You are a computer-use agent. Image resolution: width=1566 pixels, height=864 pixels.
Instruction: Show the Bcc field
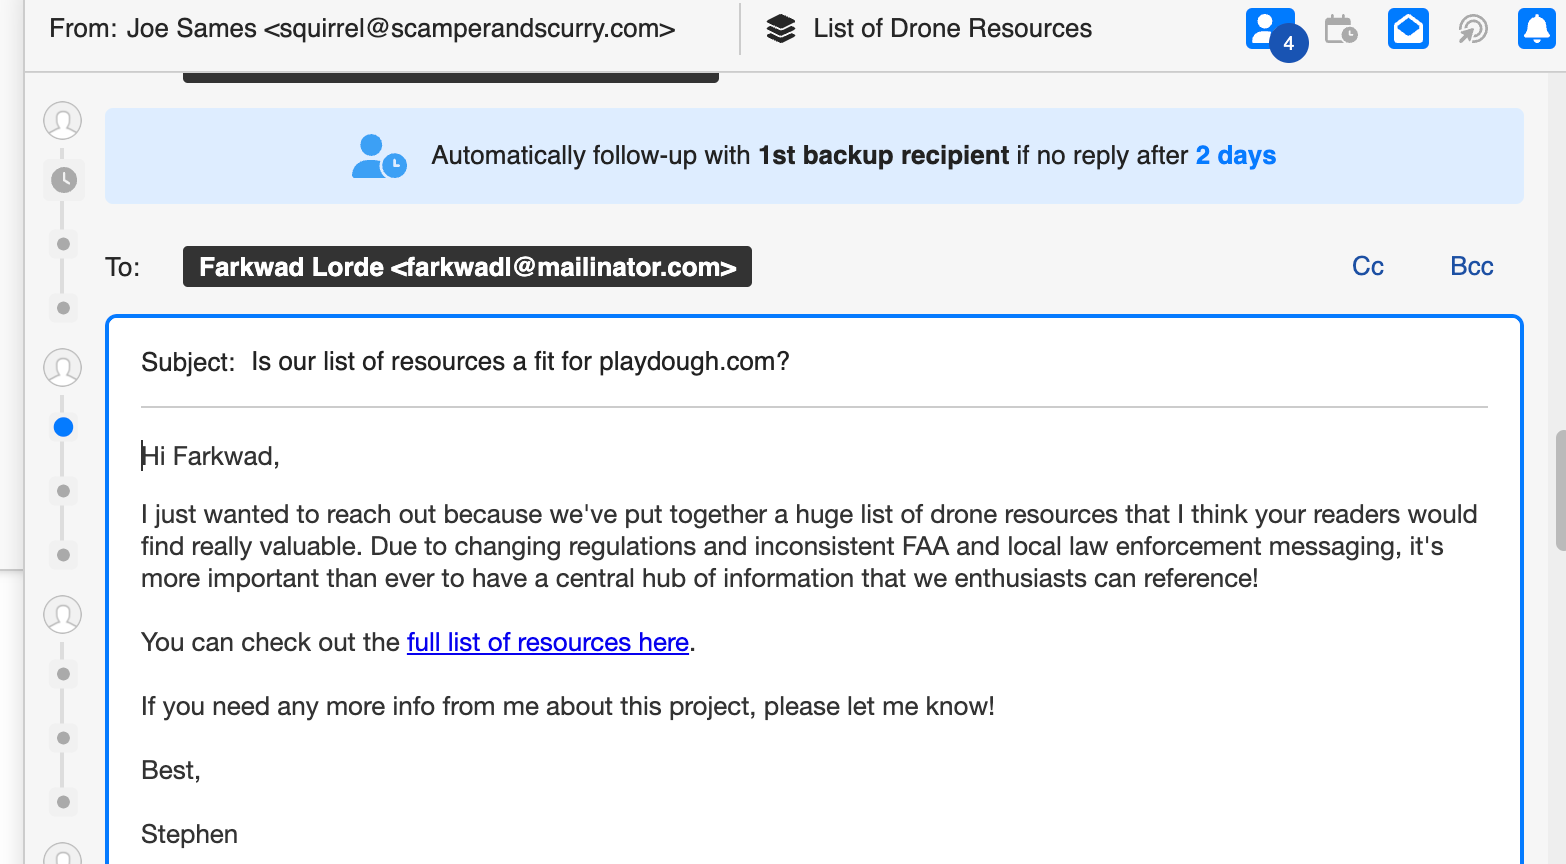tap(1471, 267)
